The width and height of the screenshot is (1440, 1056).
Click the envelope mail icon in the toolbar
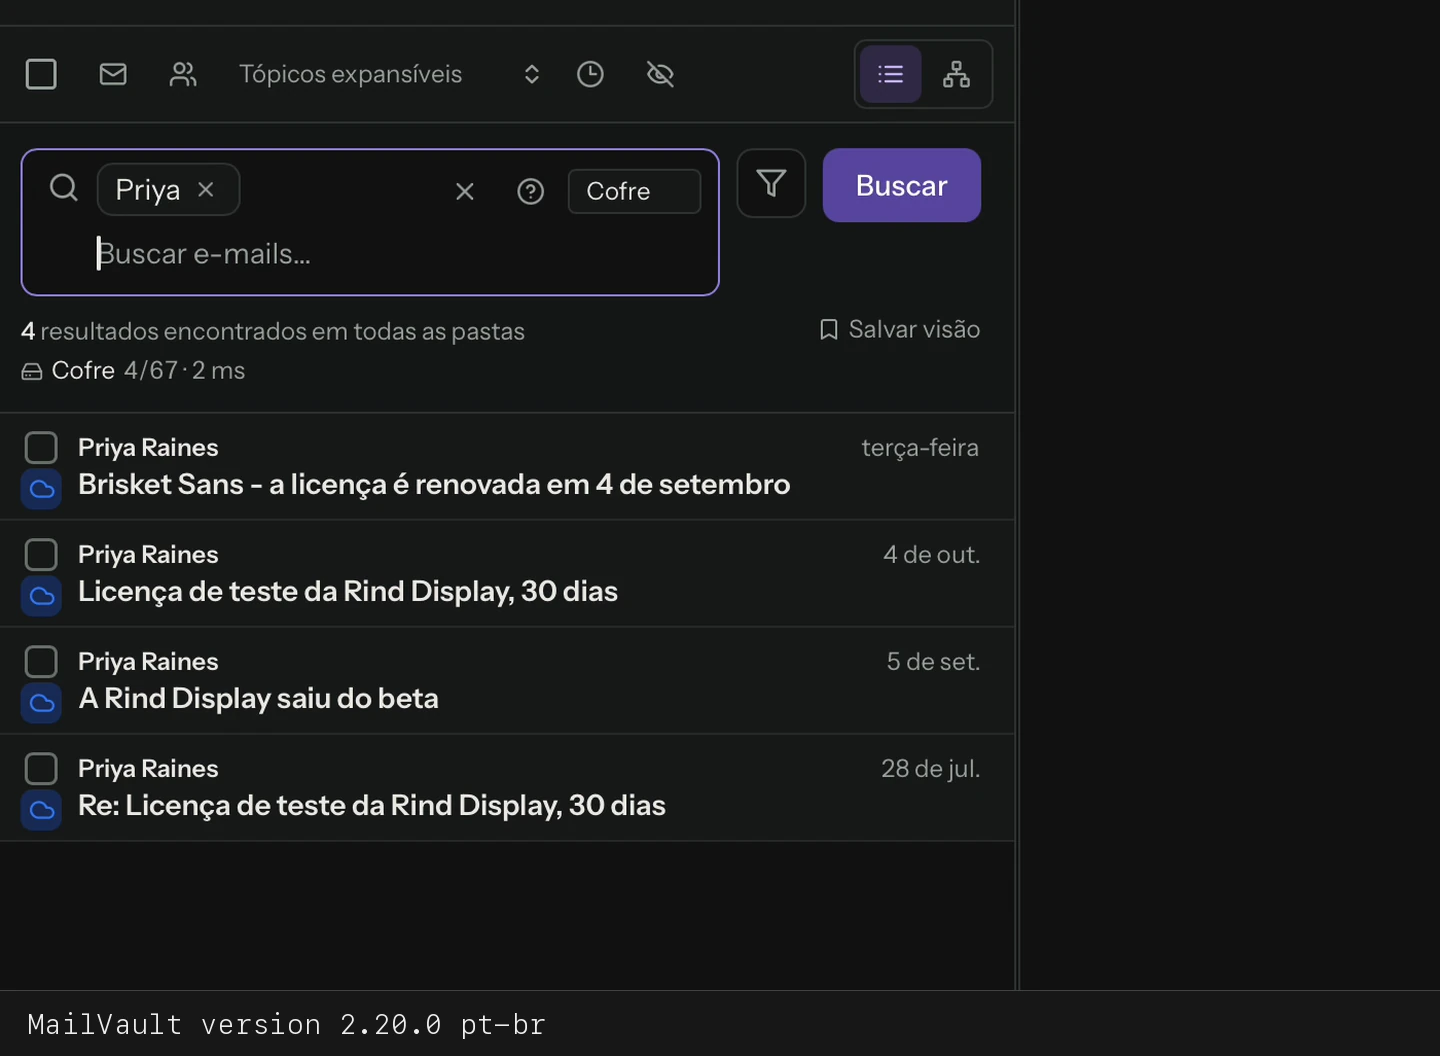tap(113, 74)
